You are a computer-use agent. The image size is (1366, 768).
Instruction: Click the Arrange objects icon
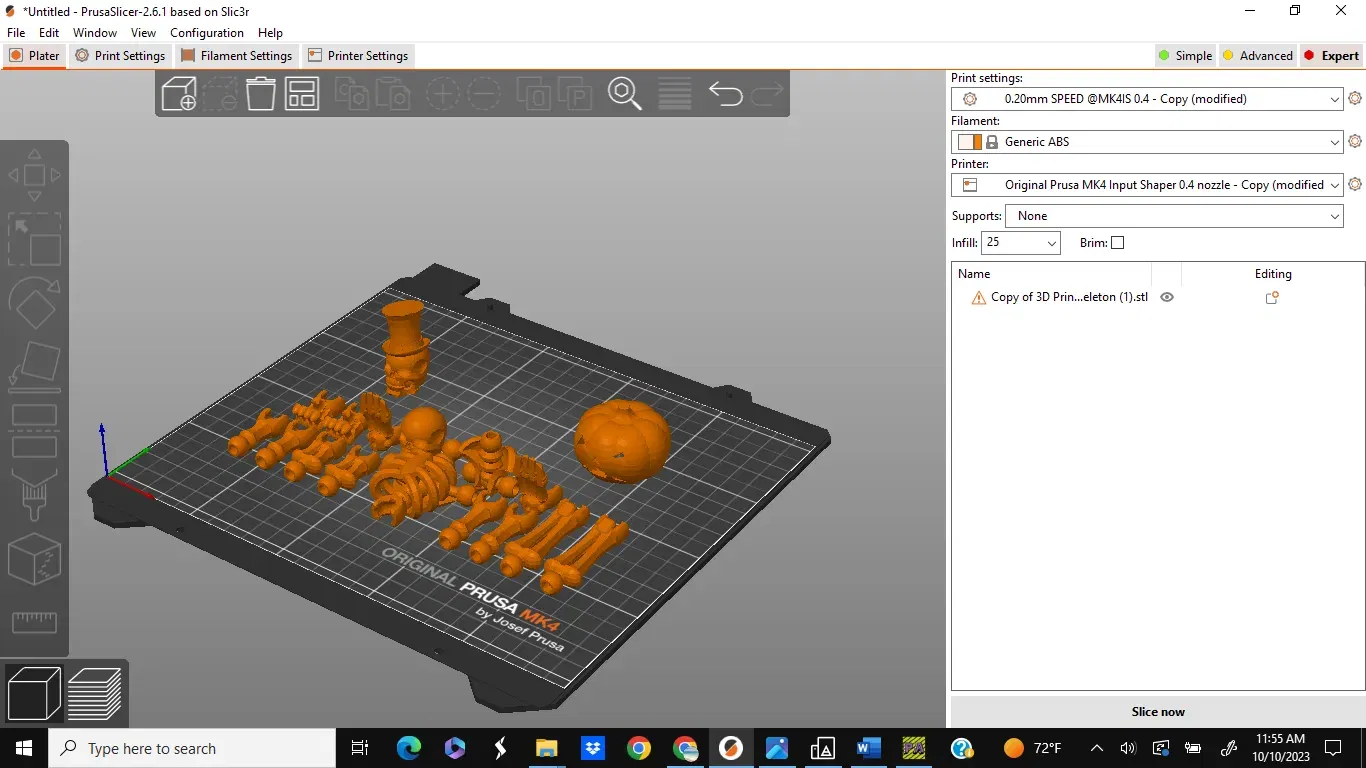pos(301,94)
